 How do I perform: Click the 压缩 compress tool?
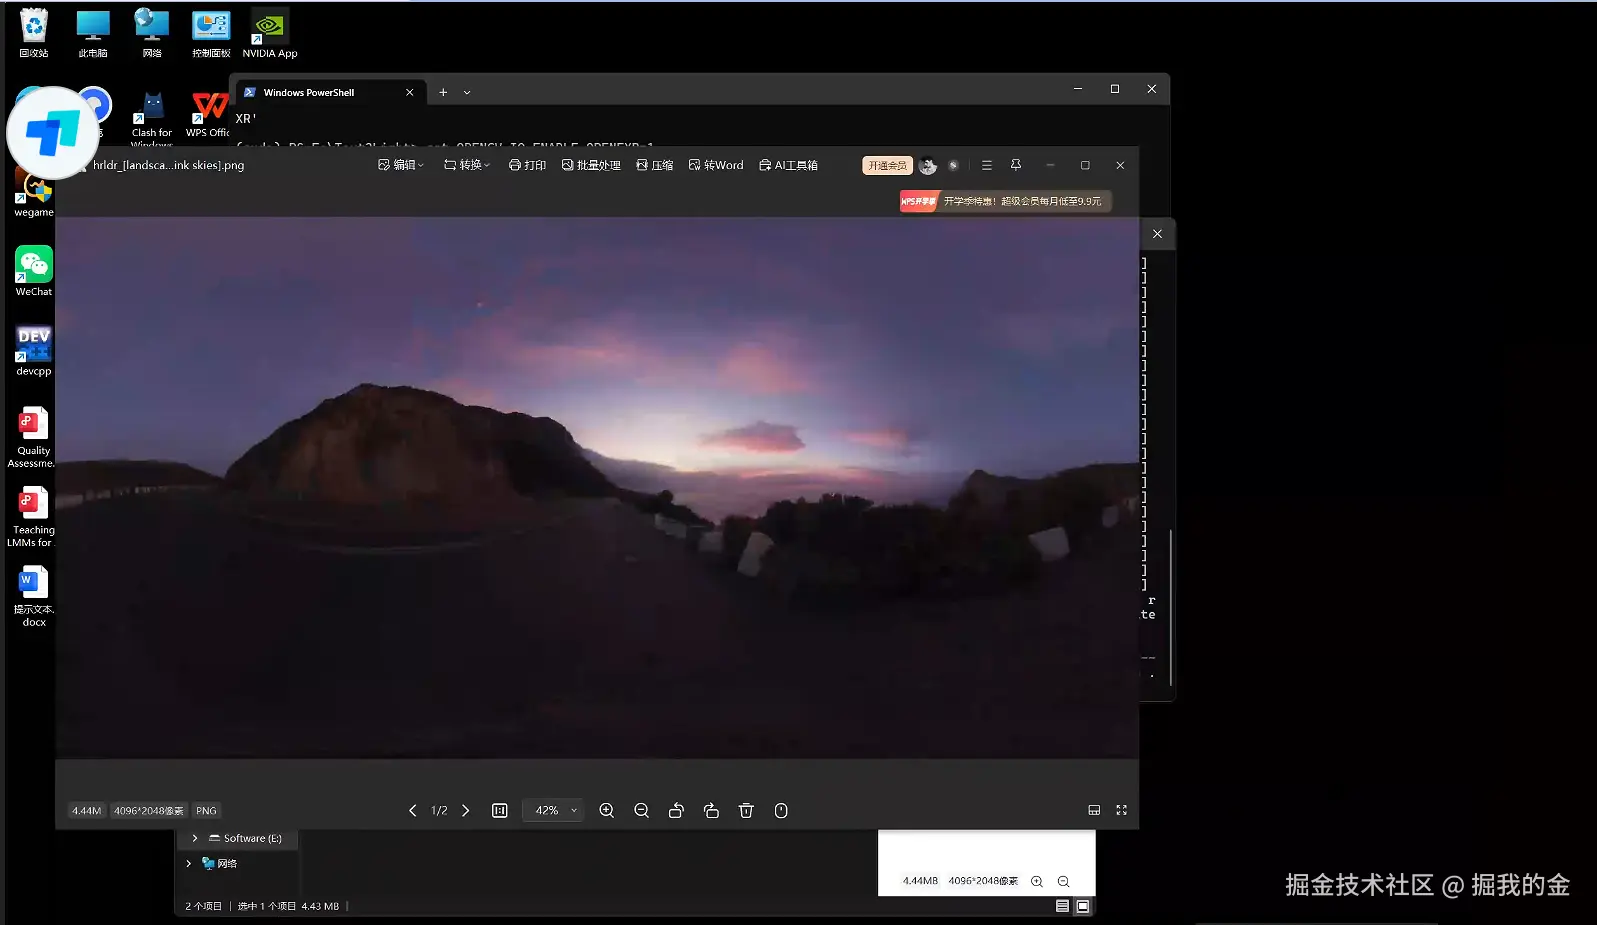pyautogui.click(x=655, y=165)
